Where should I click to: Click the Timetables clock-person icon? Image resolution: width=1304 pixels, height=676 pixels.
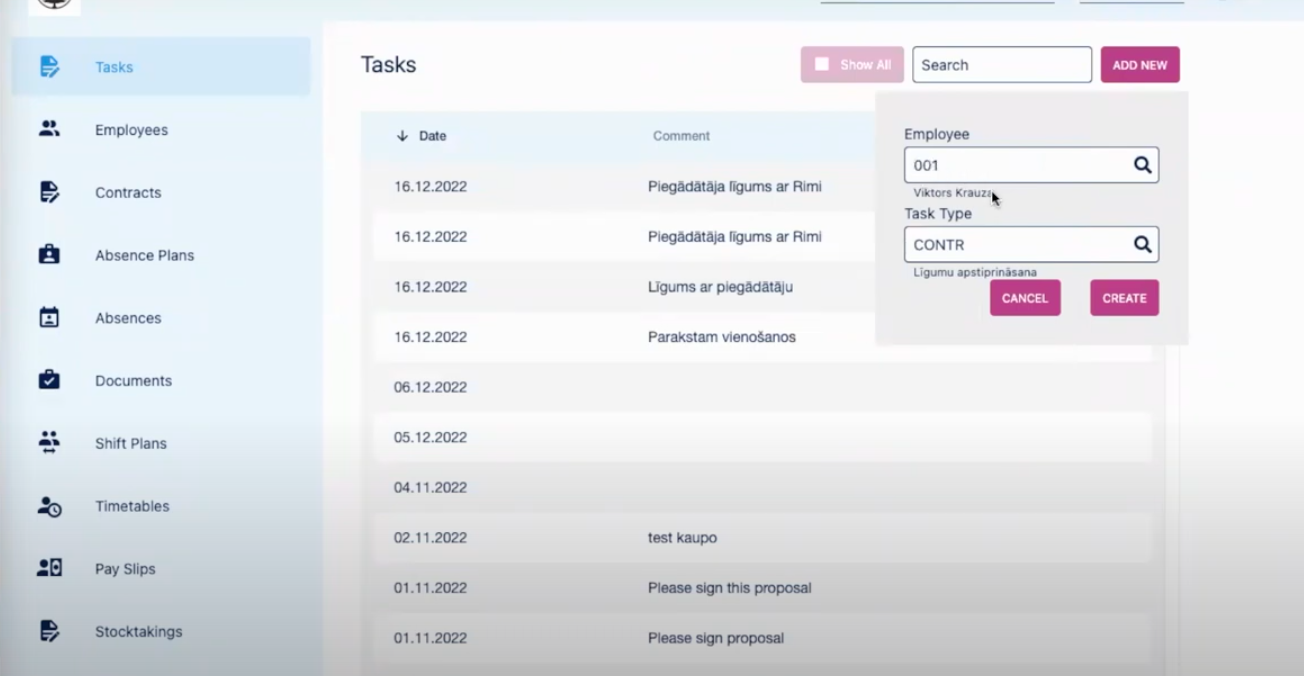point(49,506)
